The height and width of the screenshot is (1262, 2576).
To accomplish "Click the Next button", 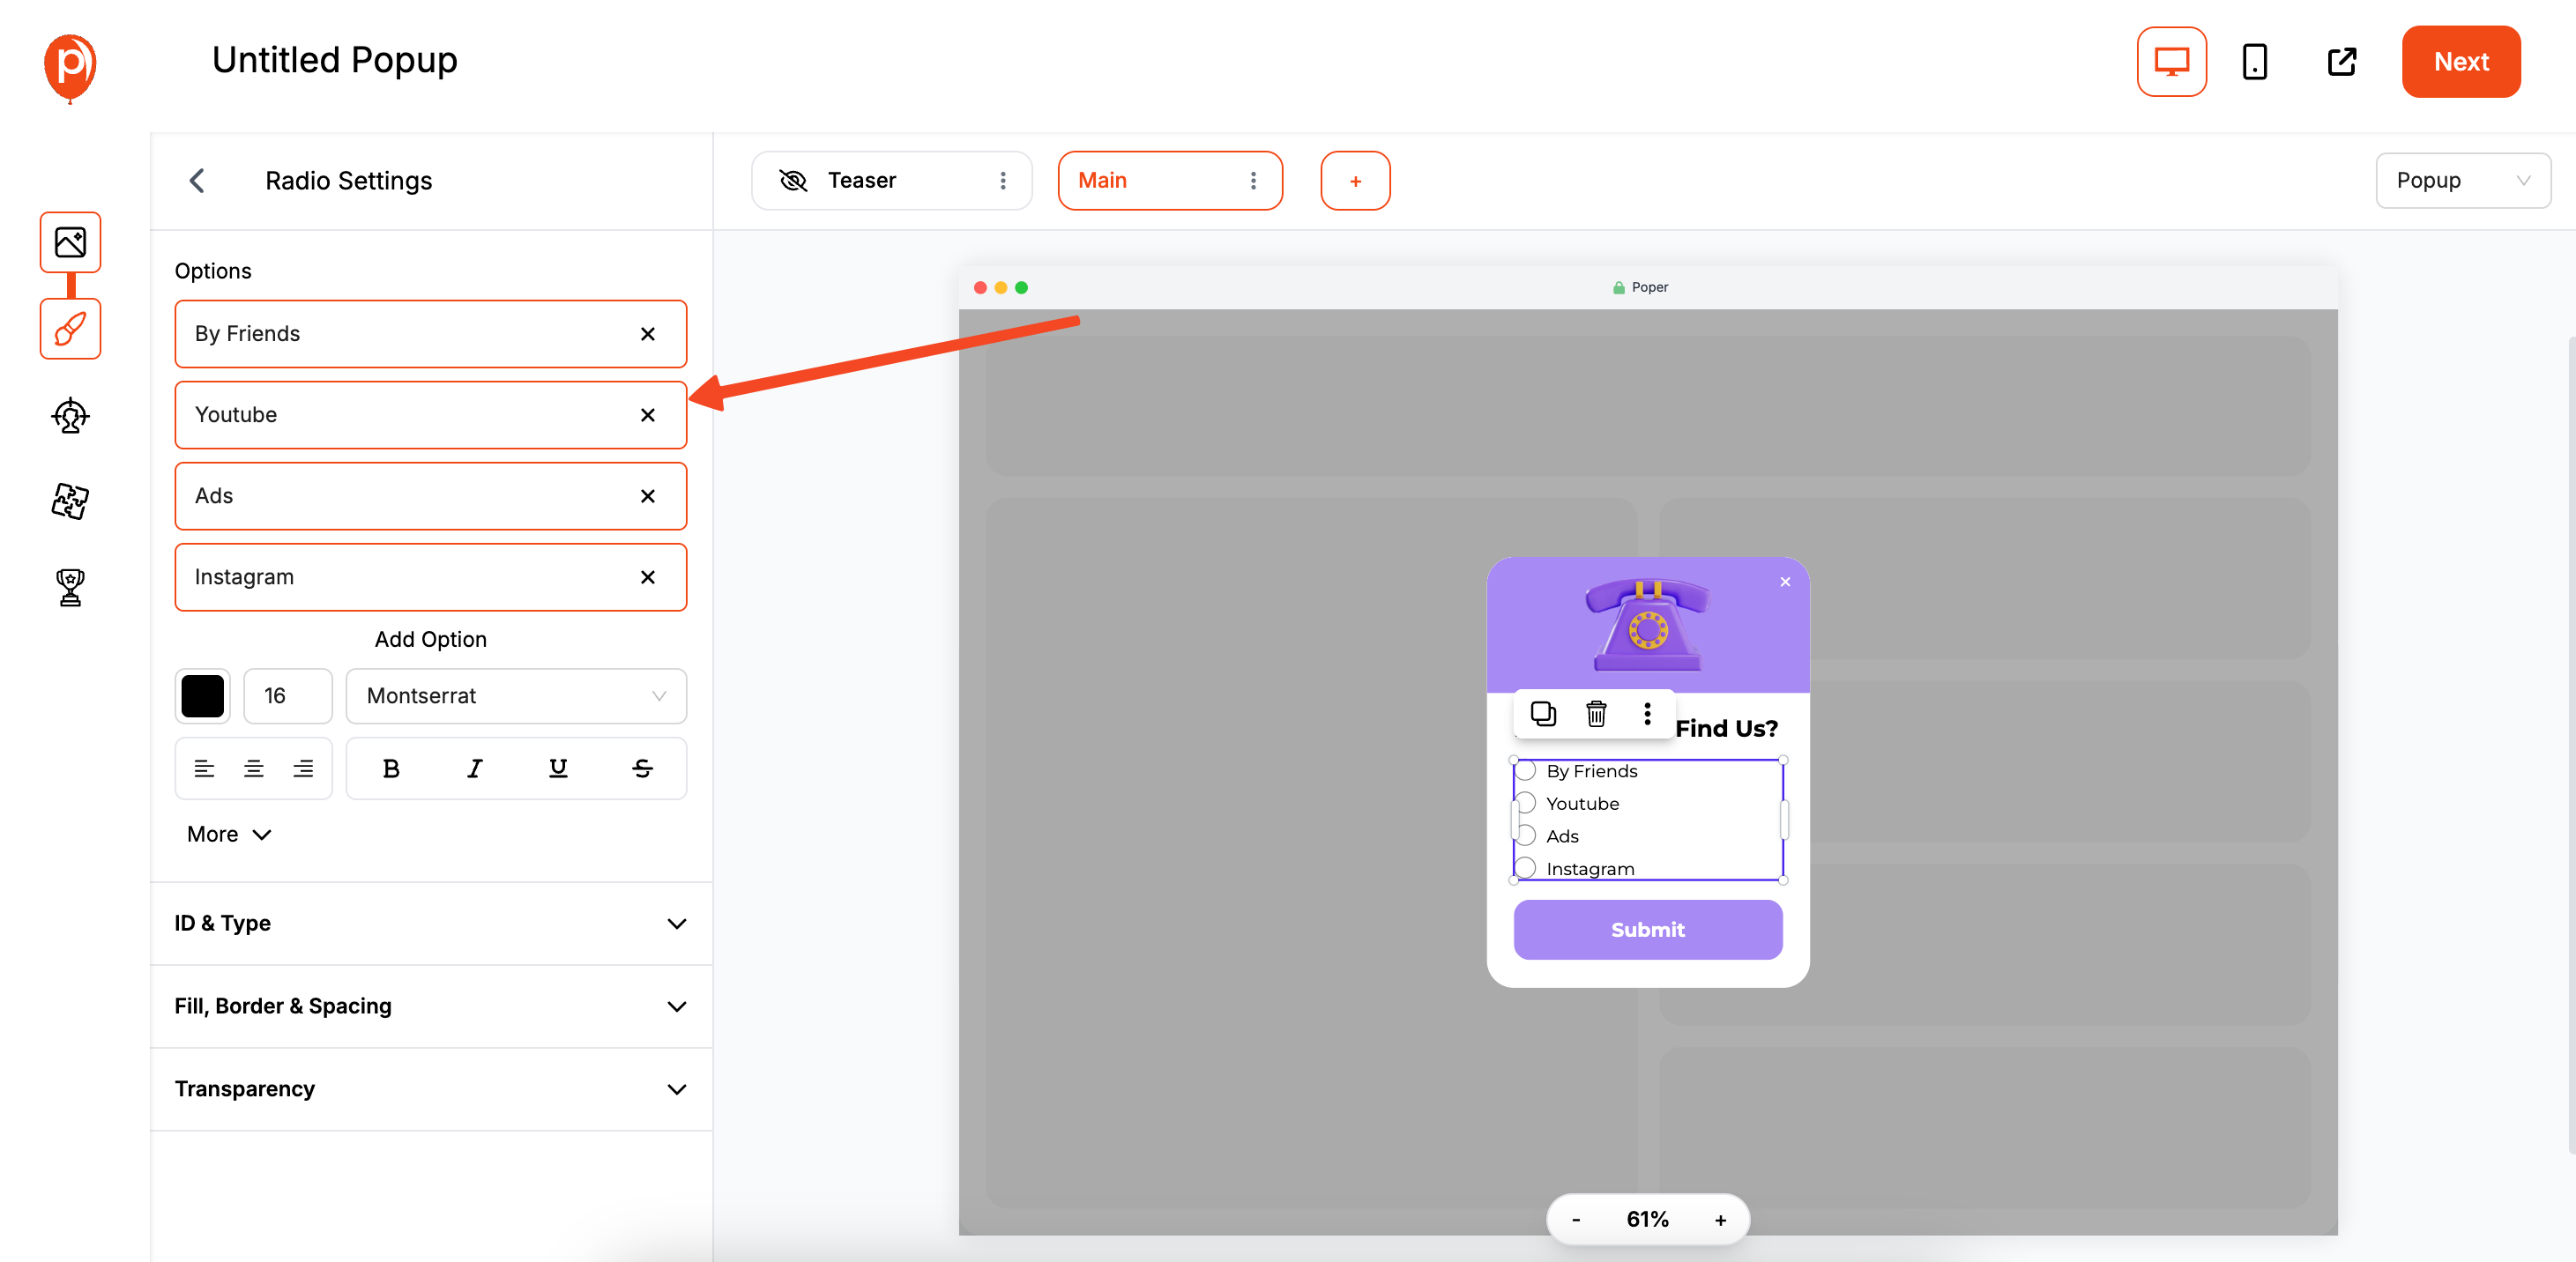I will (x=2460, y=62).
